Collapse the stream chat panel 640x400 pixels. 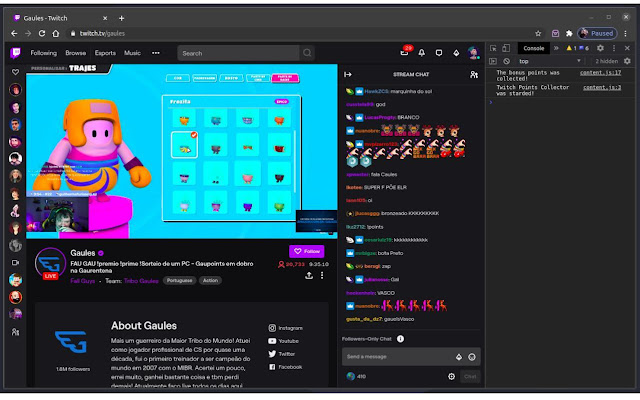coord(348,74)
